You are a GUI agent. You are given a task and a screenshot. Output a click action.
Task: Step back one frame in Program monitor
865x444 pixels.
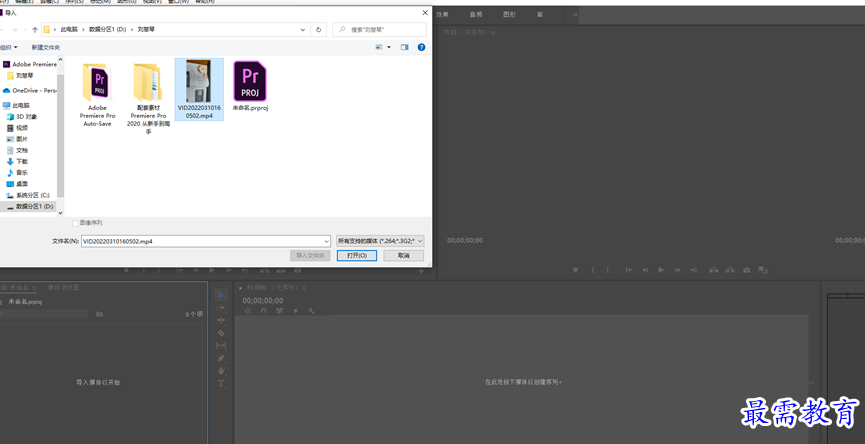(644, 270)
